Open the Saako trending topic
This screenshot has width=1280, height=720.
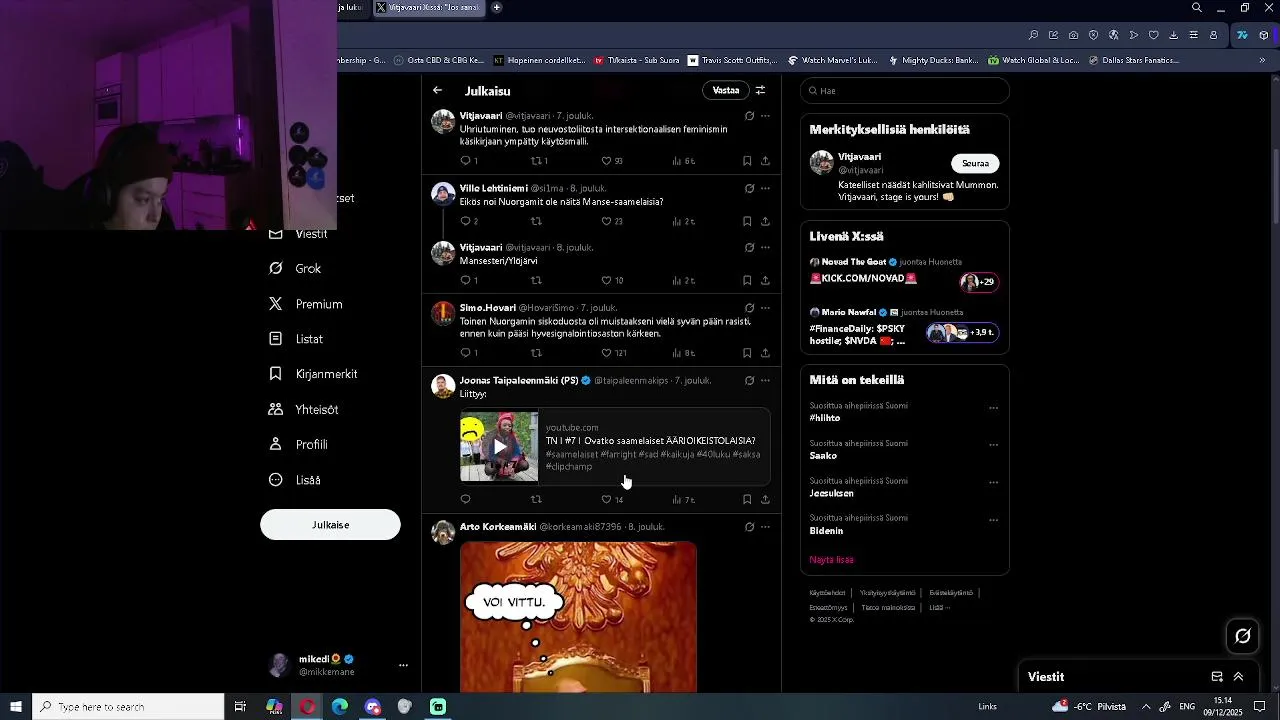(823, 456)
